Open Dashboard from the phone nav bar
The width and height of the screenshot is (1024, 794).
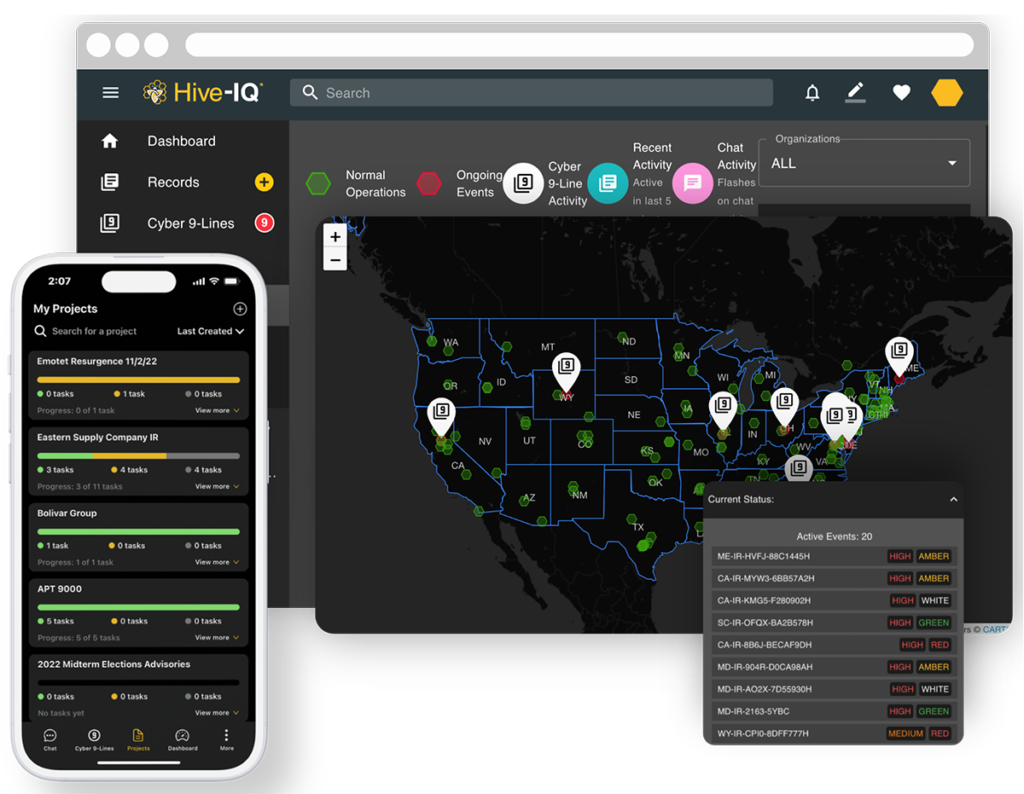182,738
